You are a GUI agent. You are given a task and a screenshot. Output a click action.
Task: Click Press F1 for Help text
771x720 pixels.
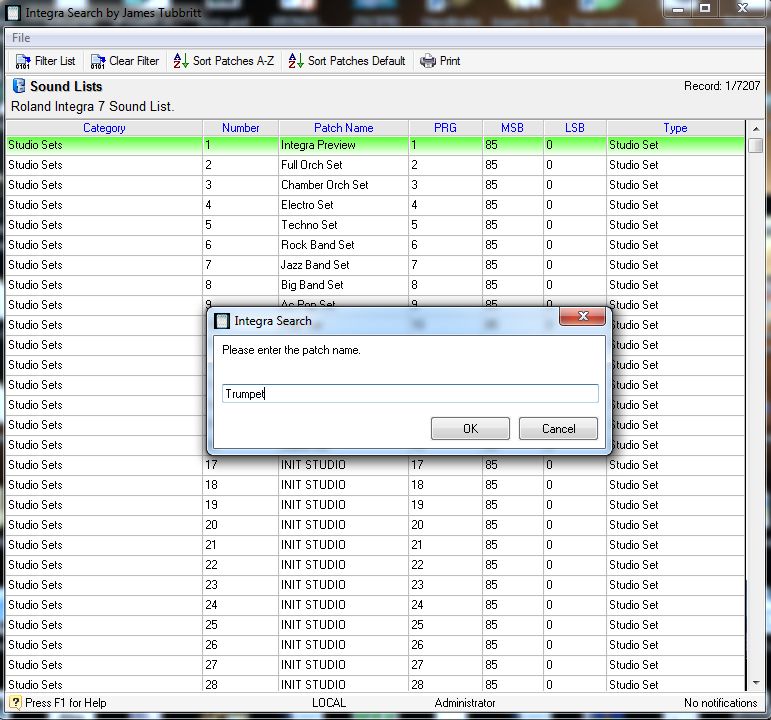coord(65,703)
